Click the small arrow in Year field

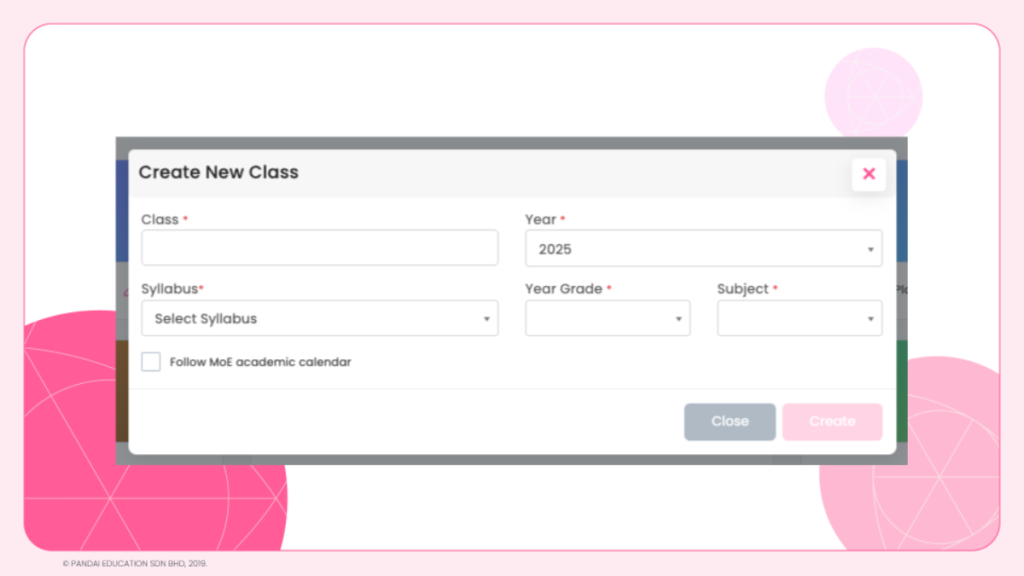870,249
